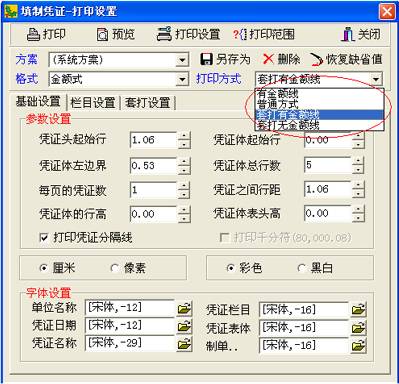Choose 套打无金额线 from the dropdown list
399x384 pixels.
coord(320,125)
